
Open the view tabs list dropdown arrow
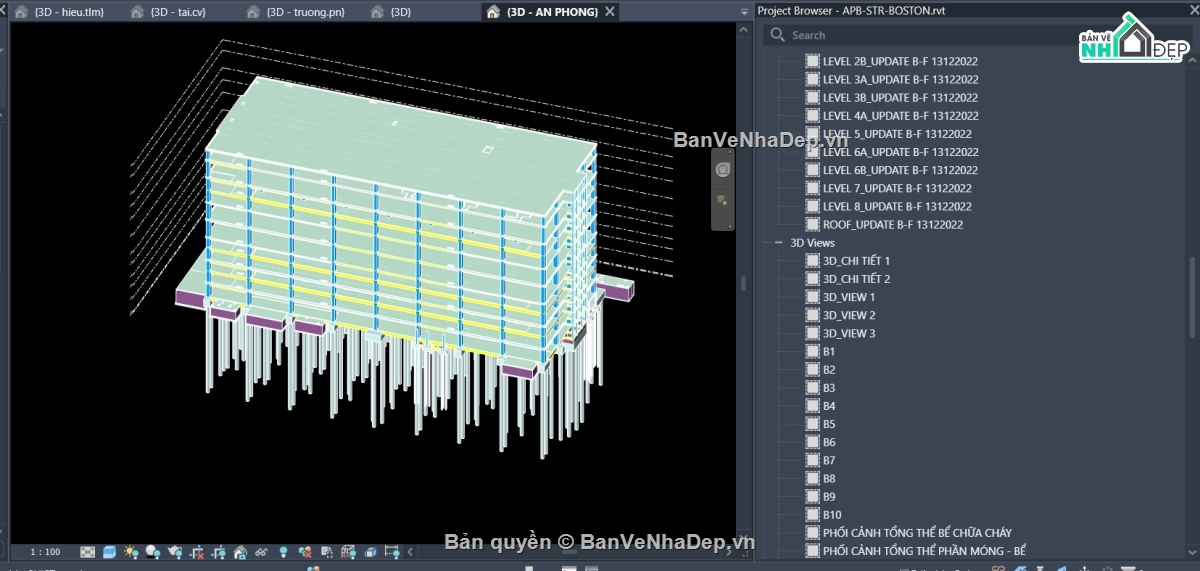[x=744, y=12]
